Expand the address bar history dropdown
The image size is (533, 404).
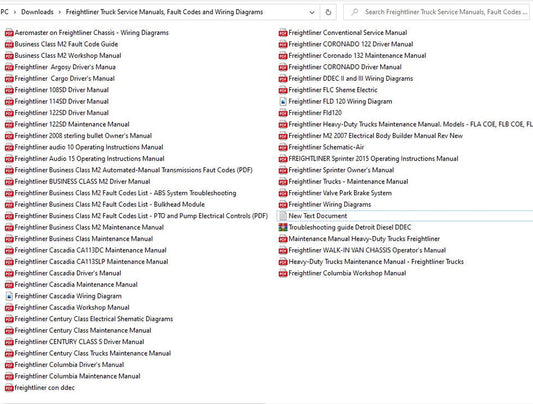tap(312, 12)
